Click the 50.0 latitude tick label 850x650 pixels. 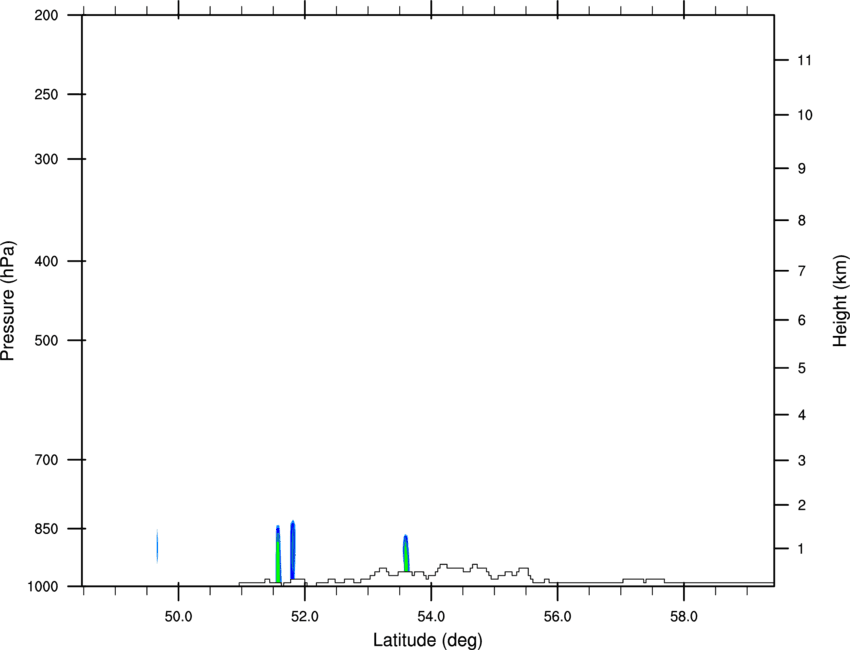[x=178, y=617]
